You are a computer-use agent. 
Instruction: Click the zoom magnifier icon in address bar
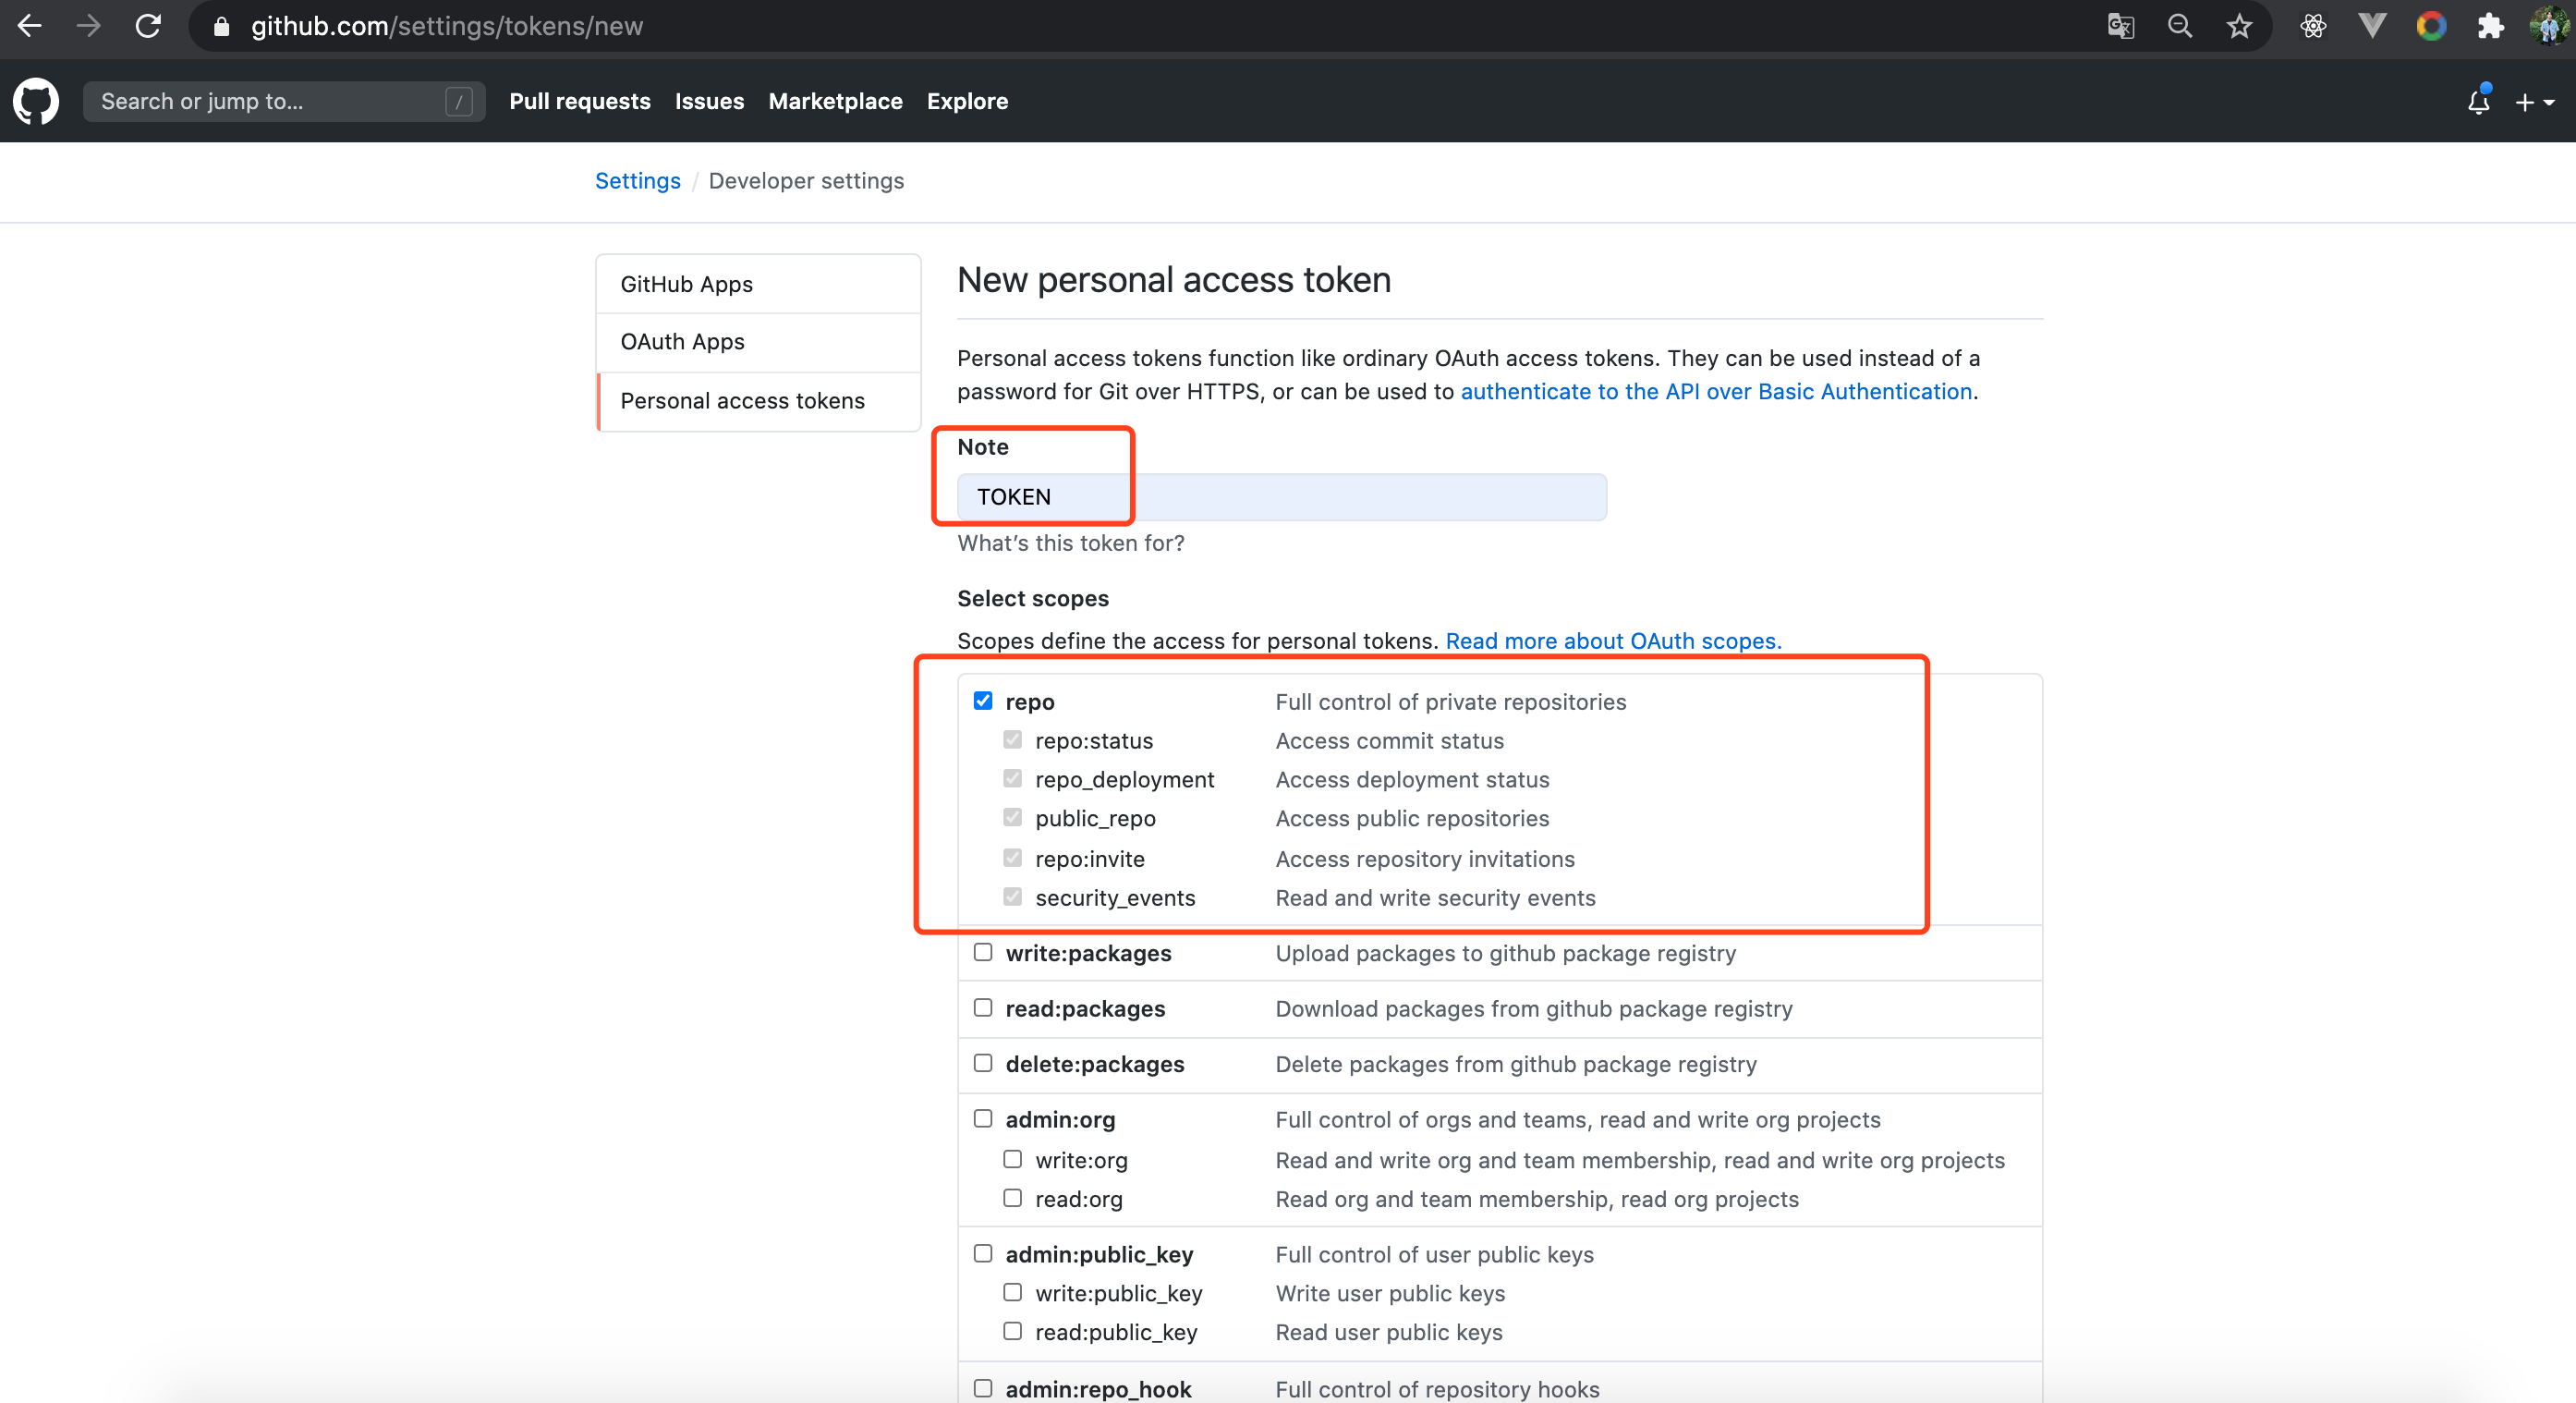[2180, 26]
